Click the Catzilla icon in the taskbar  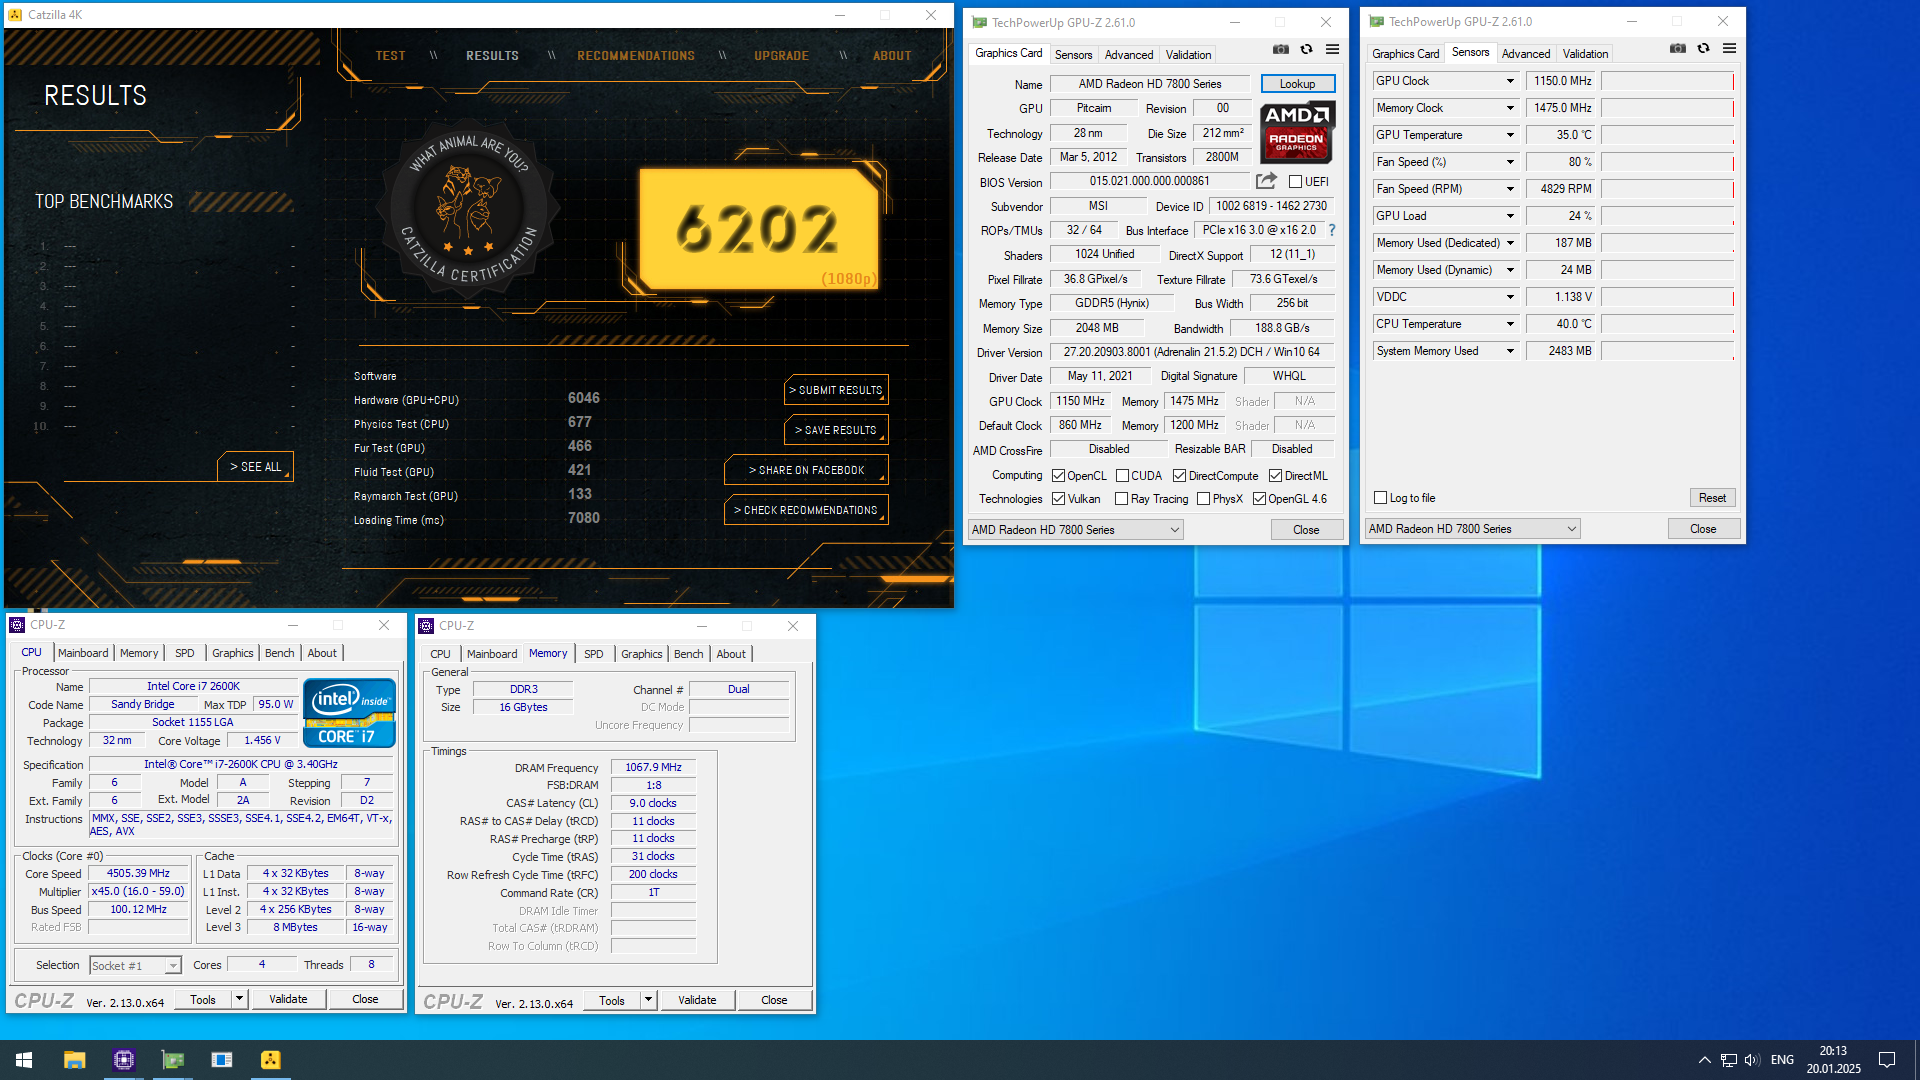(271, 1060)
